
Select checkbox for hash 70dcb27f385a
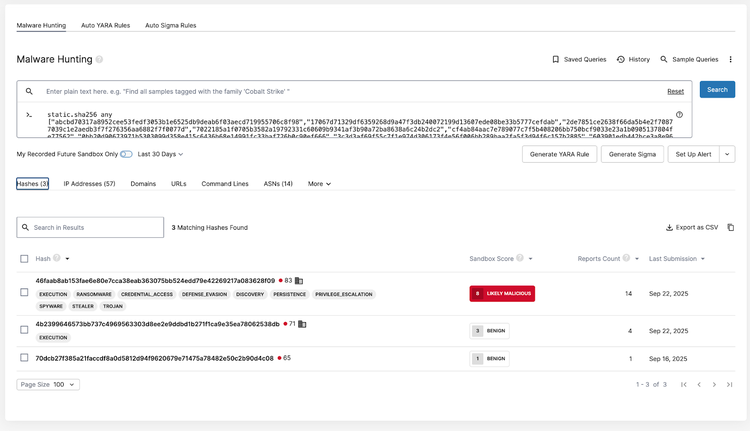tap(25, 358)
